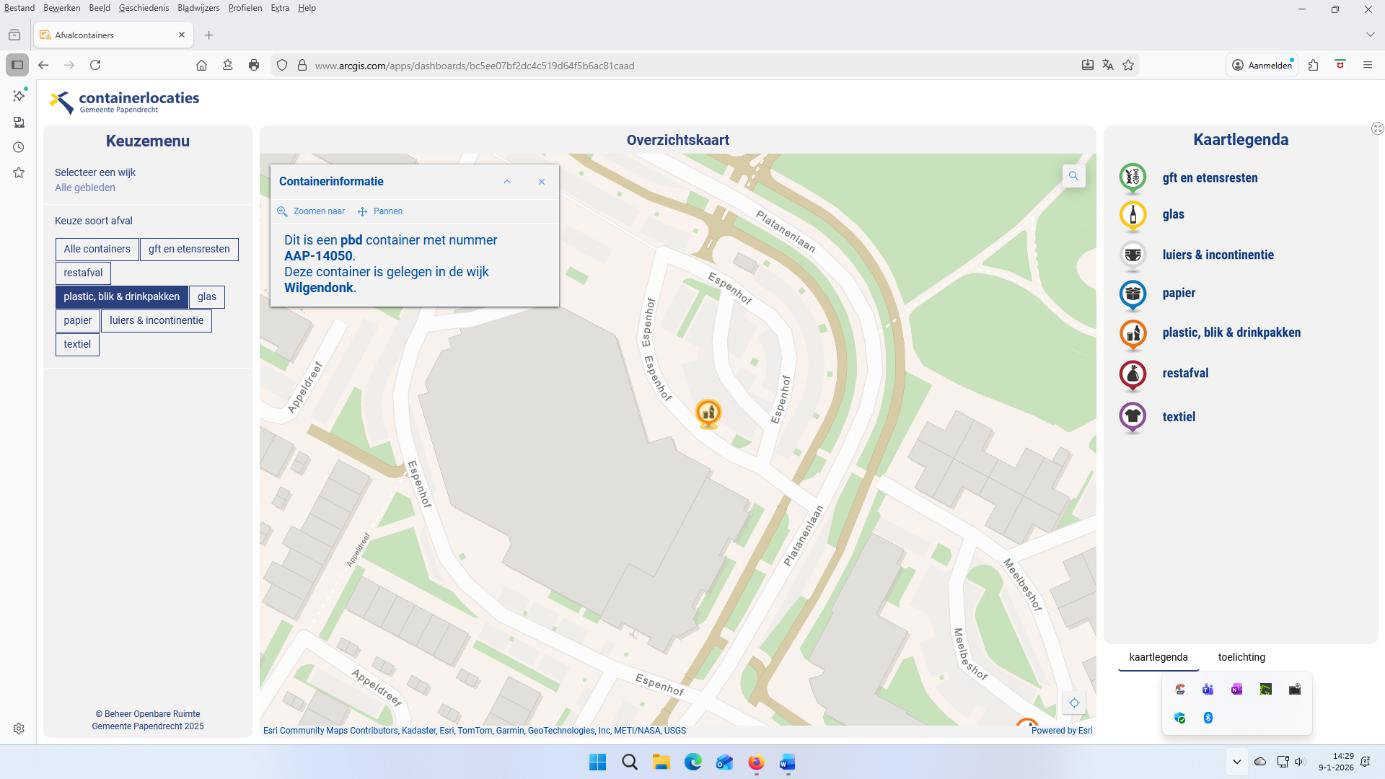Click 'Pannen' in the container popup
1385x779 pixels.
[x=380, y=212]
